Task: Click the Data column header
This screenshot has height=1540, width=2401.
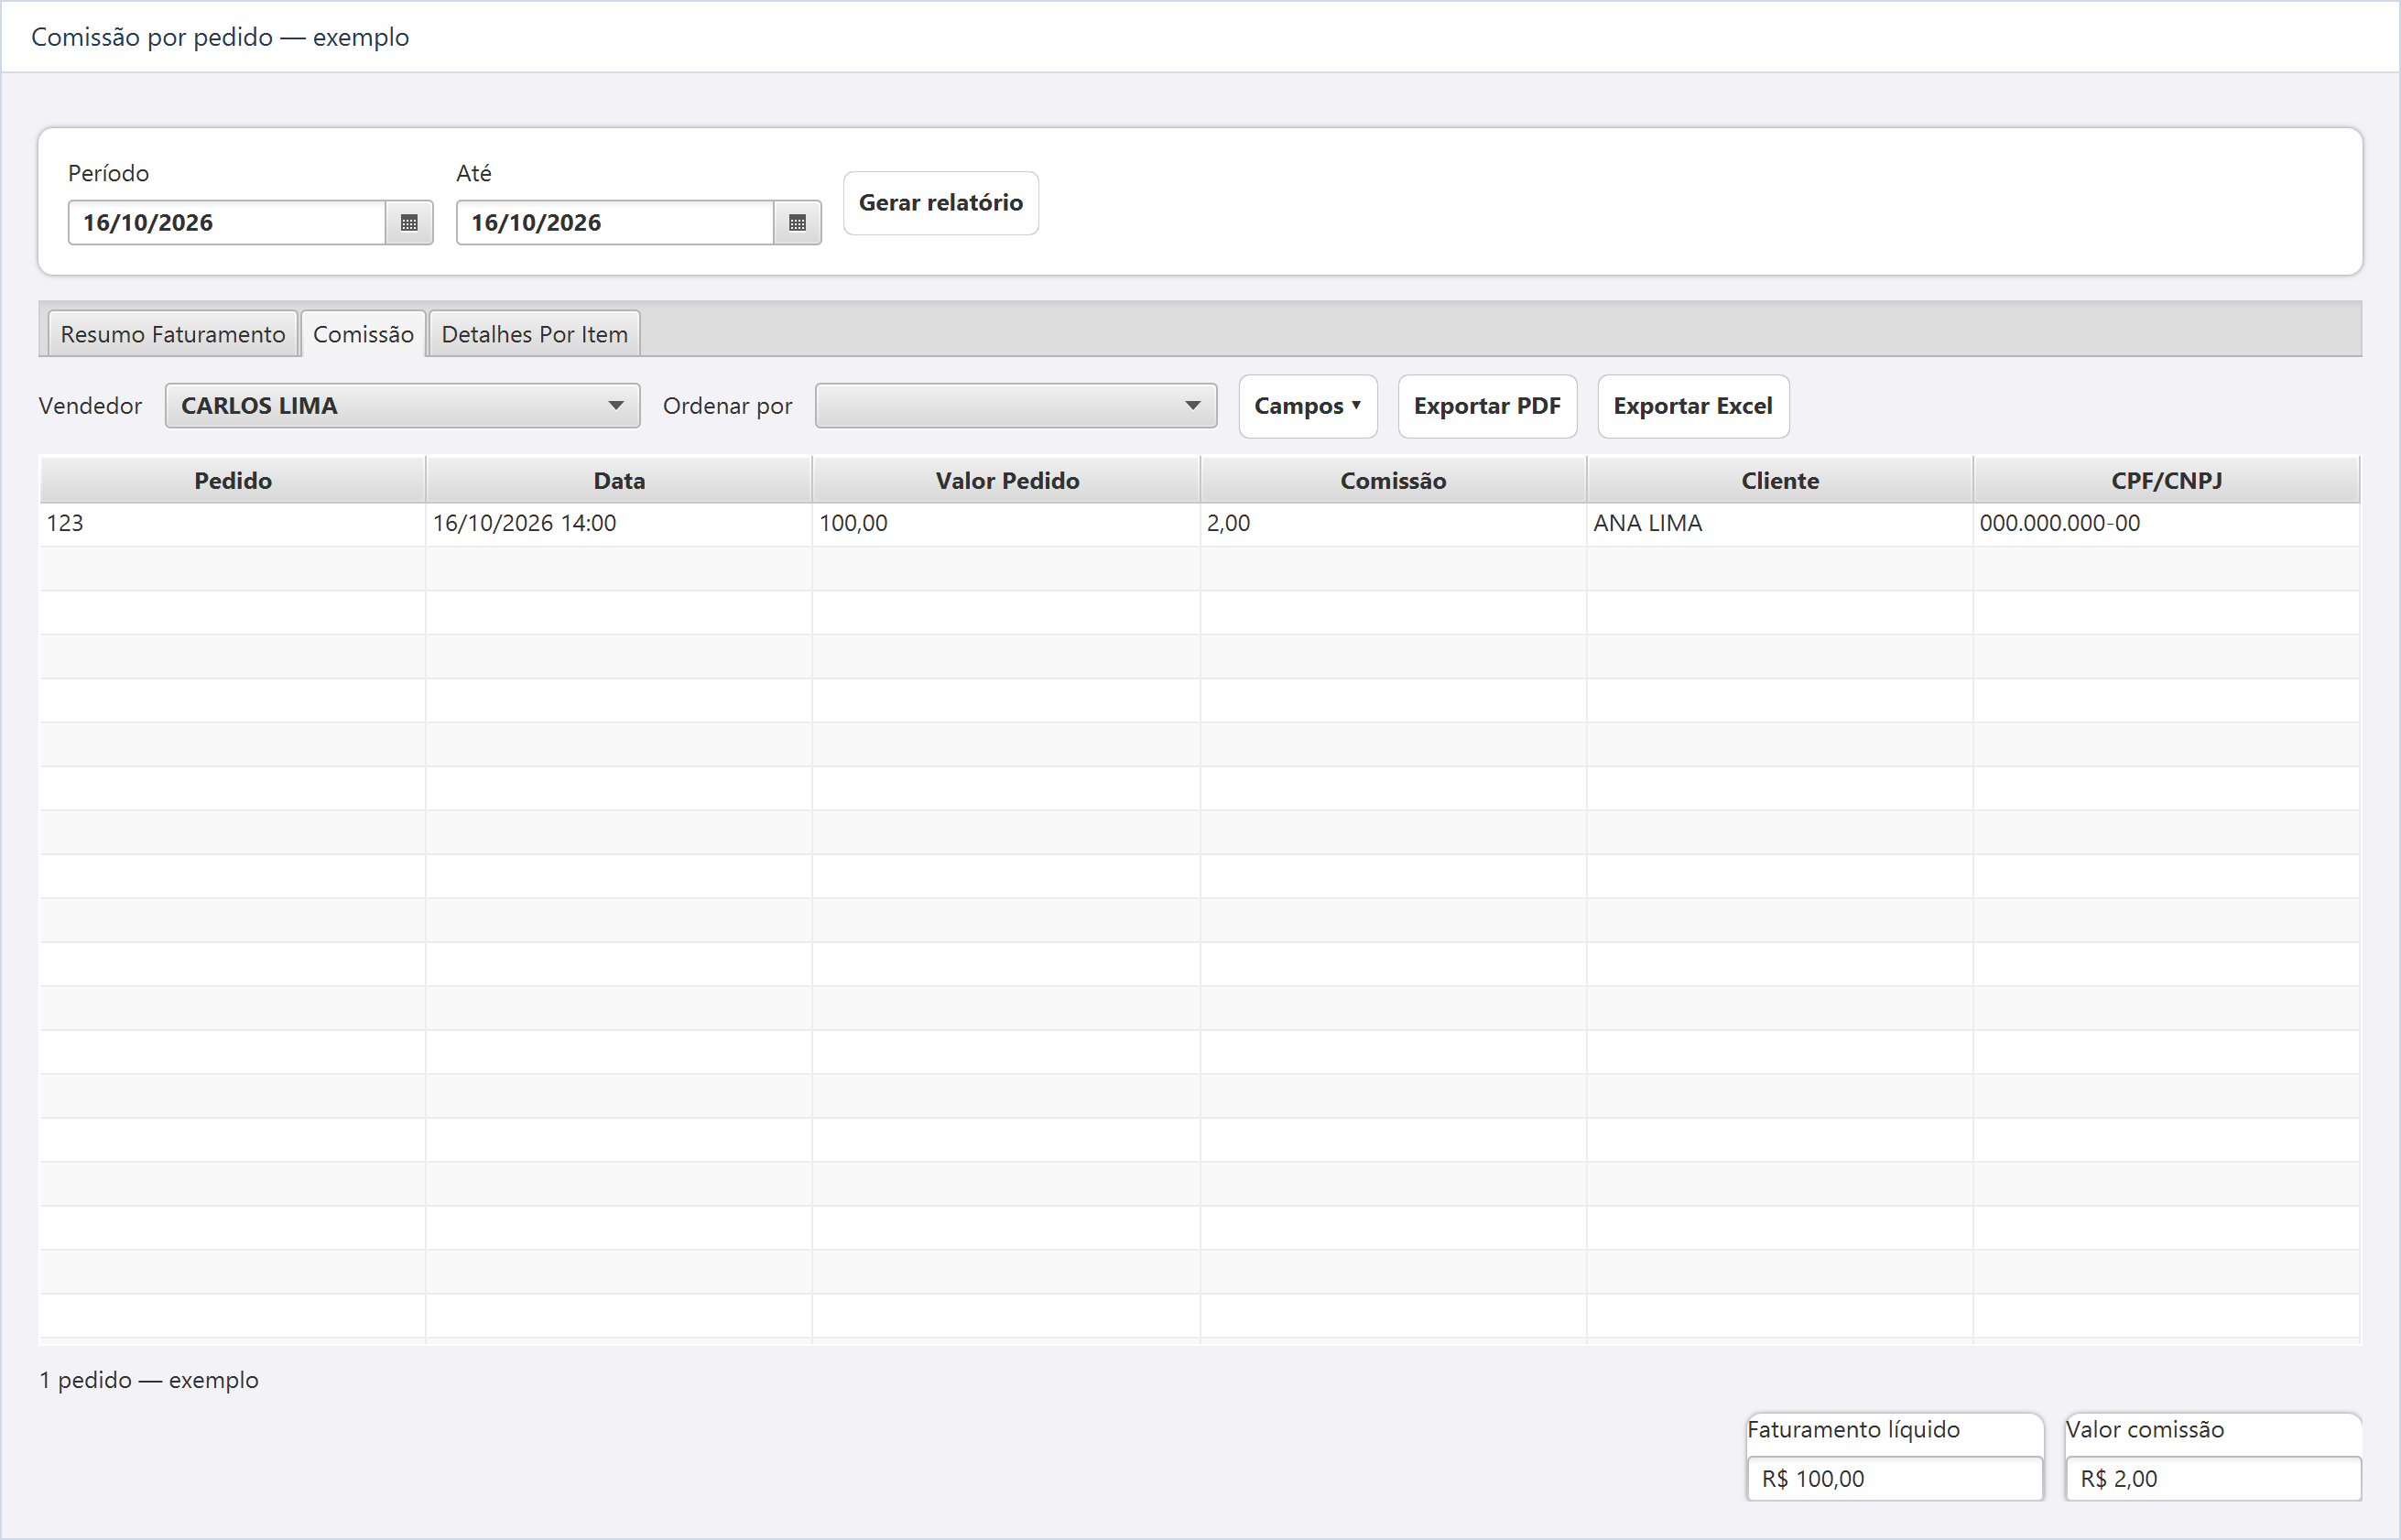Action: [x=619, y=480]
